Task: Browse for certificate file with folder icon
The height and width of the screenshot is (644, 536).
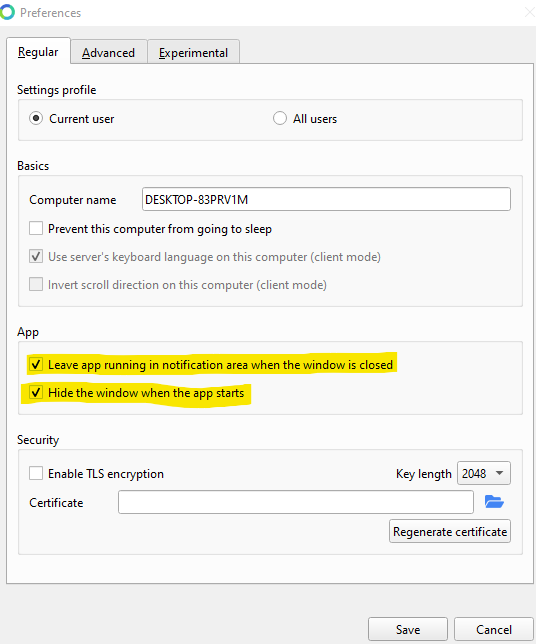Action: click(494, 502)
